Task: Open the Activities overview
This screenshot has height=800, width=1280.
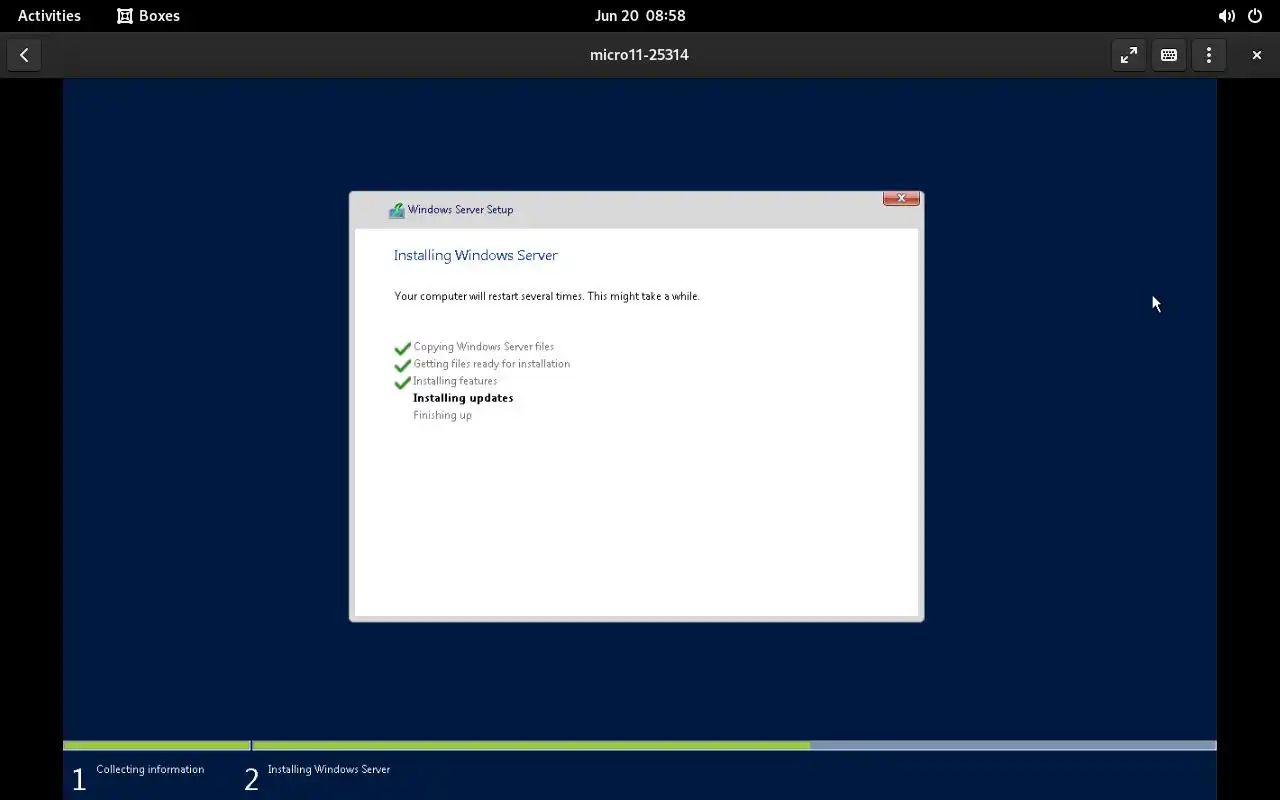Action: (x=49, y=15)
